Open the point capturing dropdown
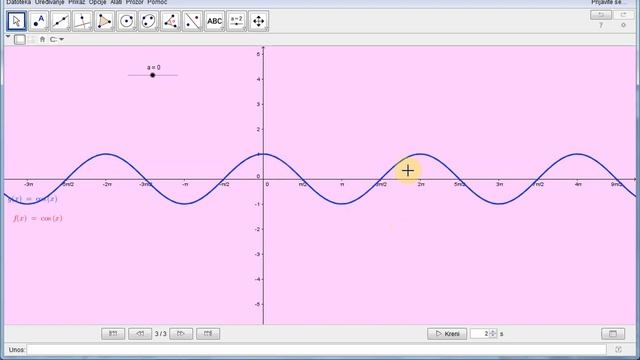Image resolution: width=640 pixels, height=360 pixels. 57,40
